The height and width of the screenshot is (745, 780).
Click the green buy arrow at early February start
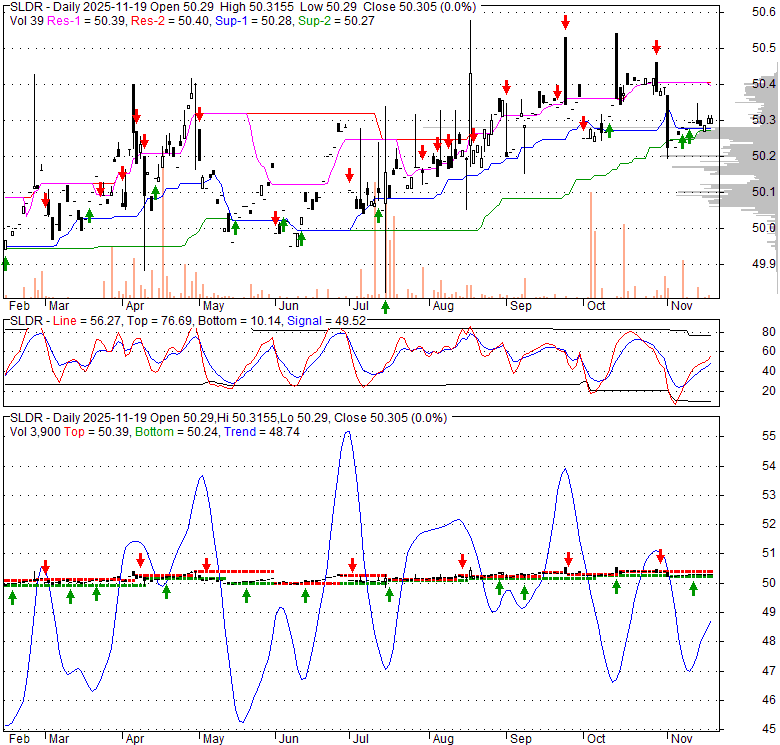click(5, 262)
